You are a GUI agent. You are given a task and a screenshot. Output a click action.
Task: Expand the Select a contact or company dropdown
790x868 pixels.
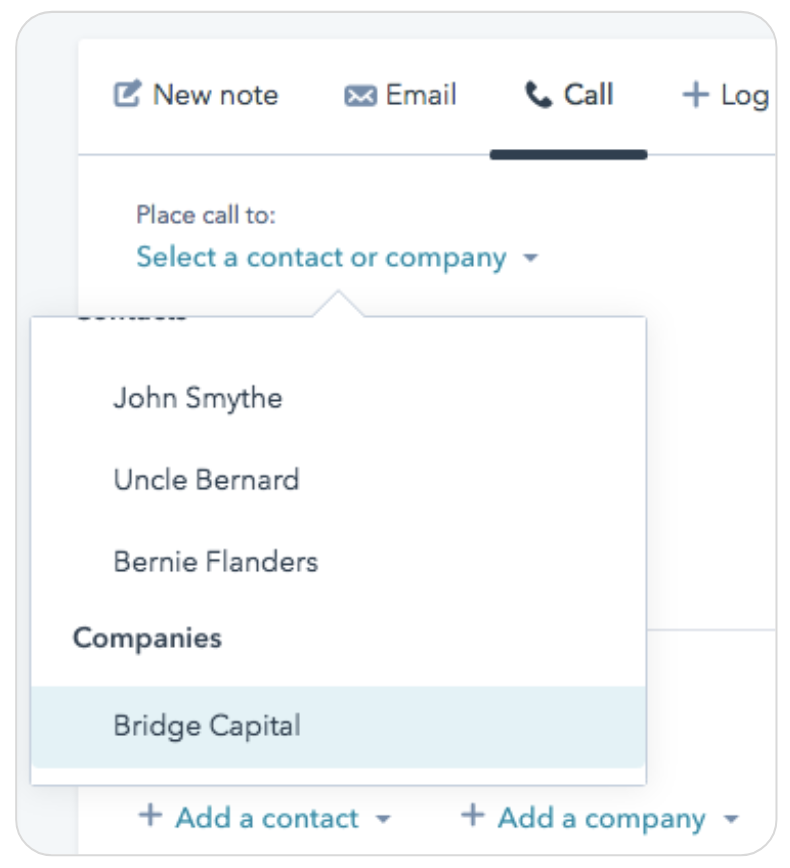point(337,257)
